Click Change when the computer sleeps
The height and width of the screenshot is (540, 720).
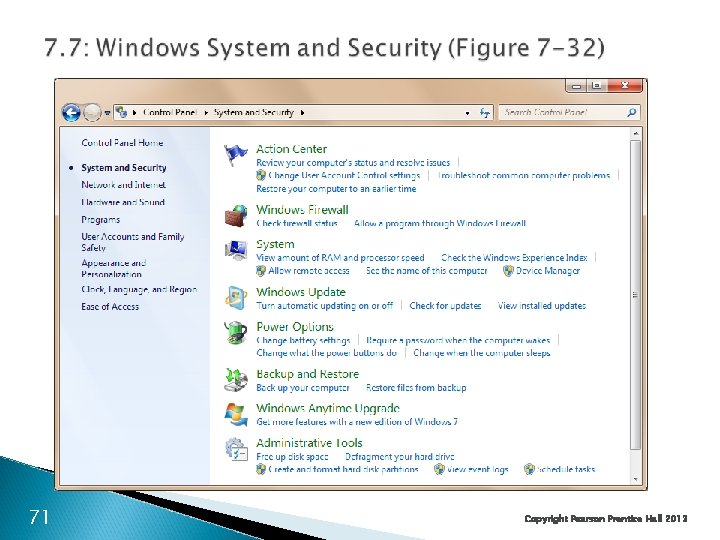coord(482,353)
